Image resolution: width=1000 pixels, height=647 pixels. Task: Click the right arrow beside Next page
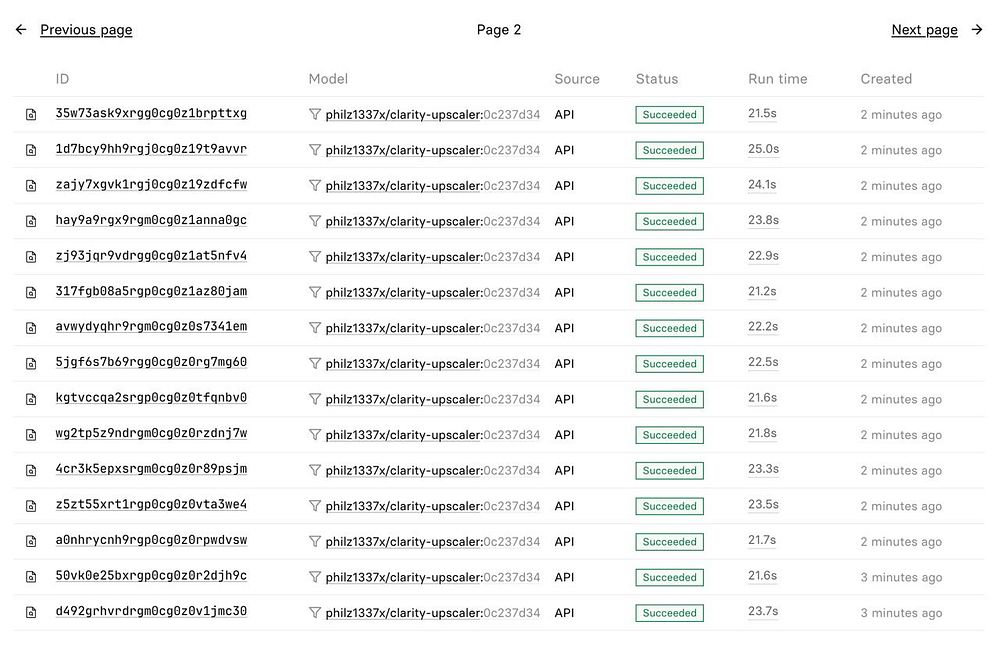coord(977,30)
